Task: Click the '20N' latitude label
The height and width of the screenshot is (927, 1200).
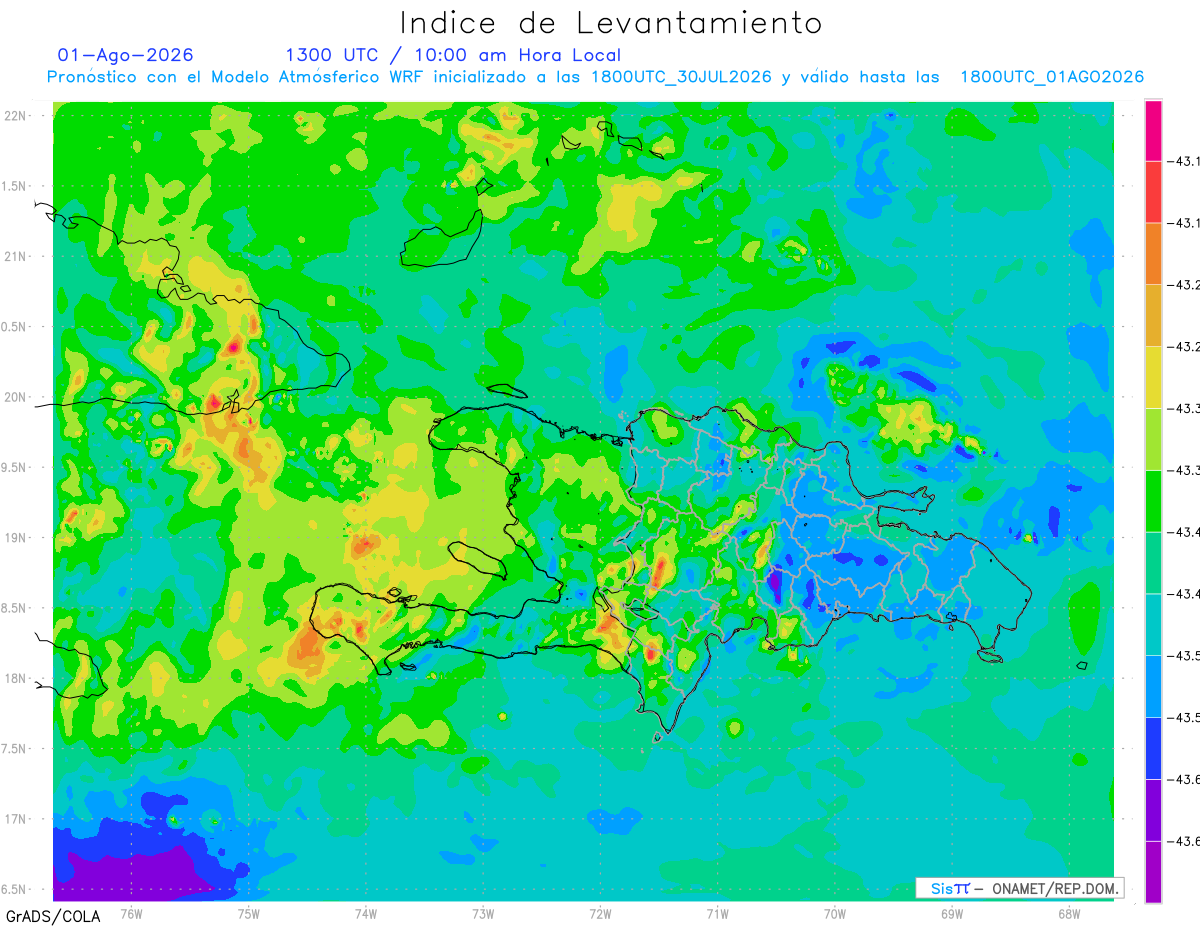Action: (x=17, y=397)
